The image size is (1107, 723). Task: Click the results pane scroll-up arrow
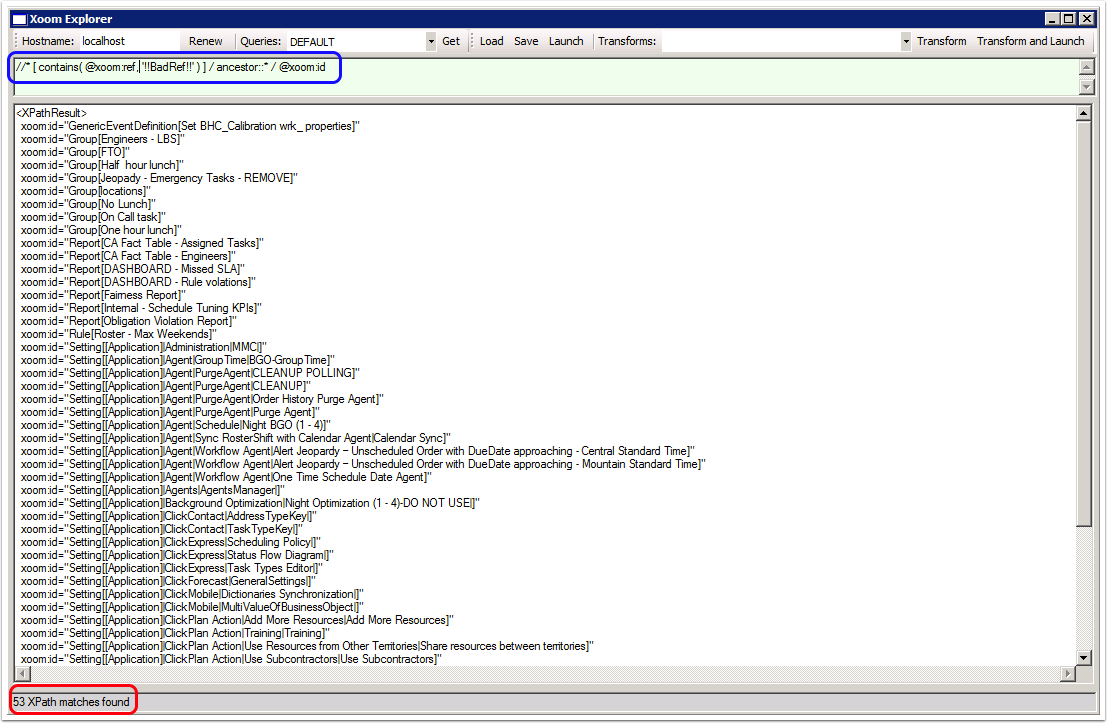[1083, 113]
